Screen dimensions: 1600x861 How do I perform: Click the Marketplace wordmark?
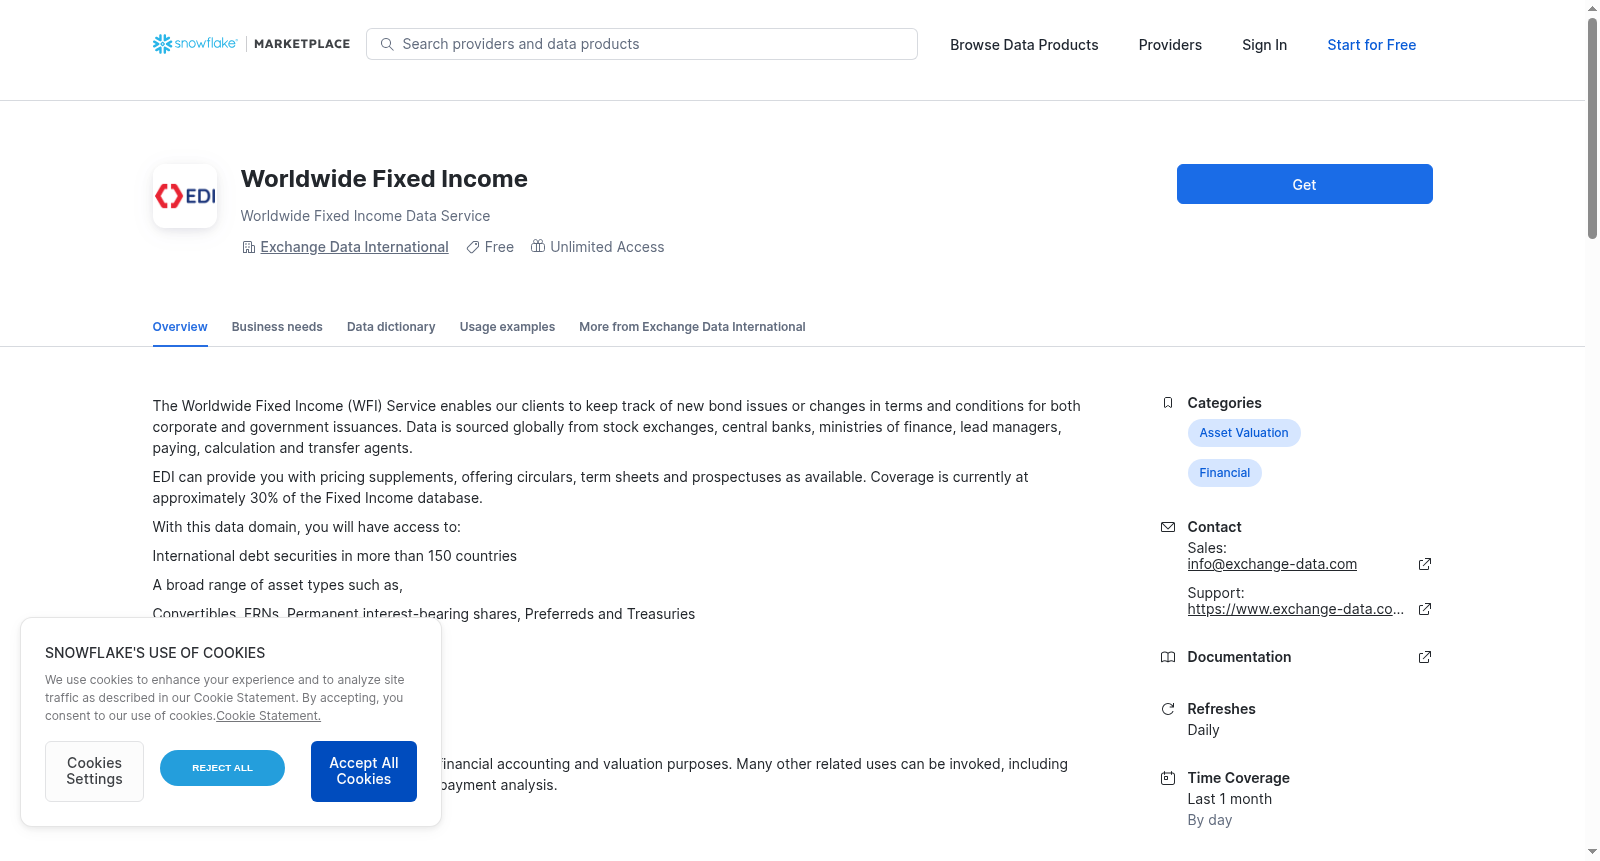(302, 44)
